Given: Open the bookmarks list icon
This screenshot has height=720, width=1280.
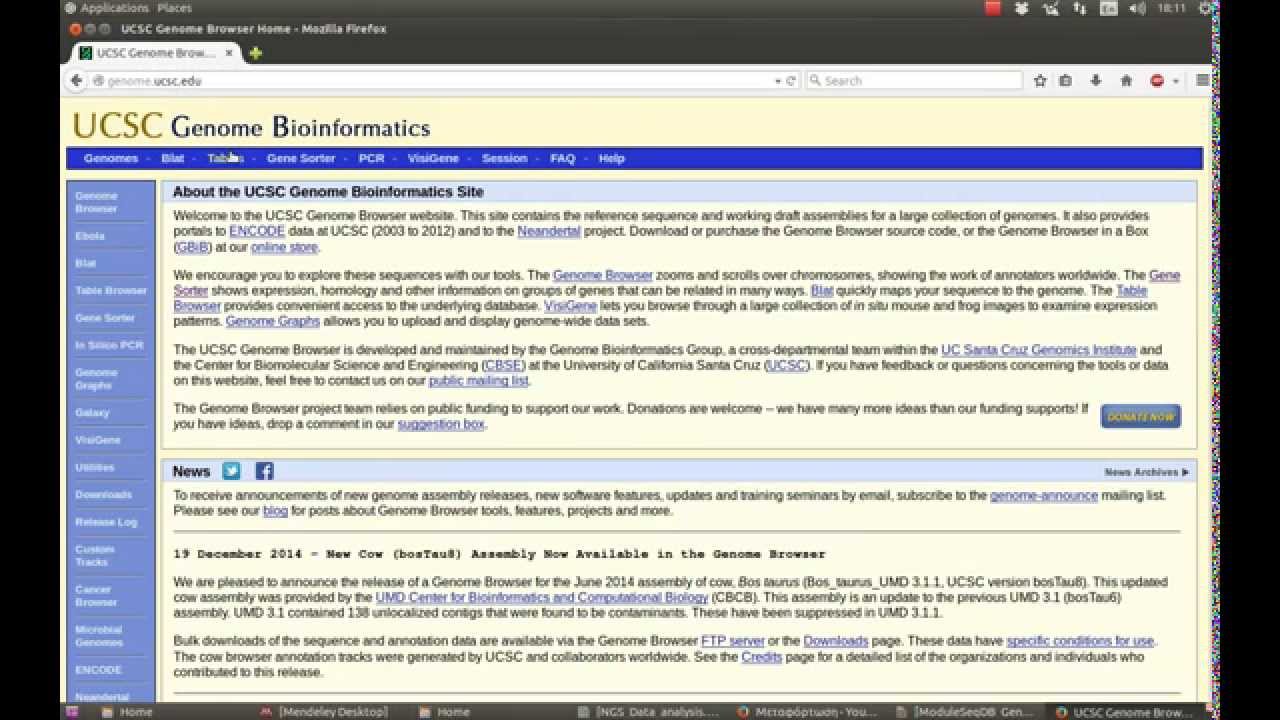Looking at the screenshot, I should [x=1066, y=81].
